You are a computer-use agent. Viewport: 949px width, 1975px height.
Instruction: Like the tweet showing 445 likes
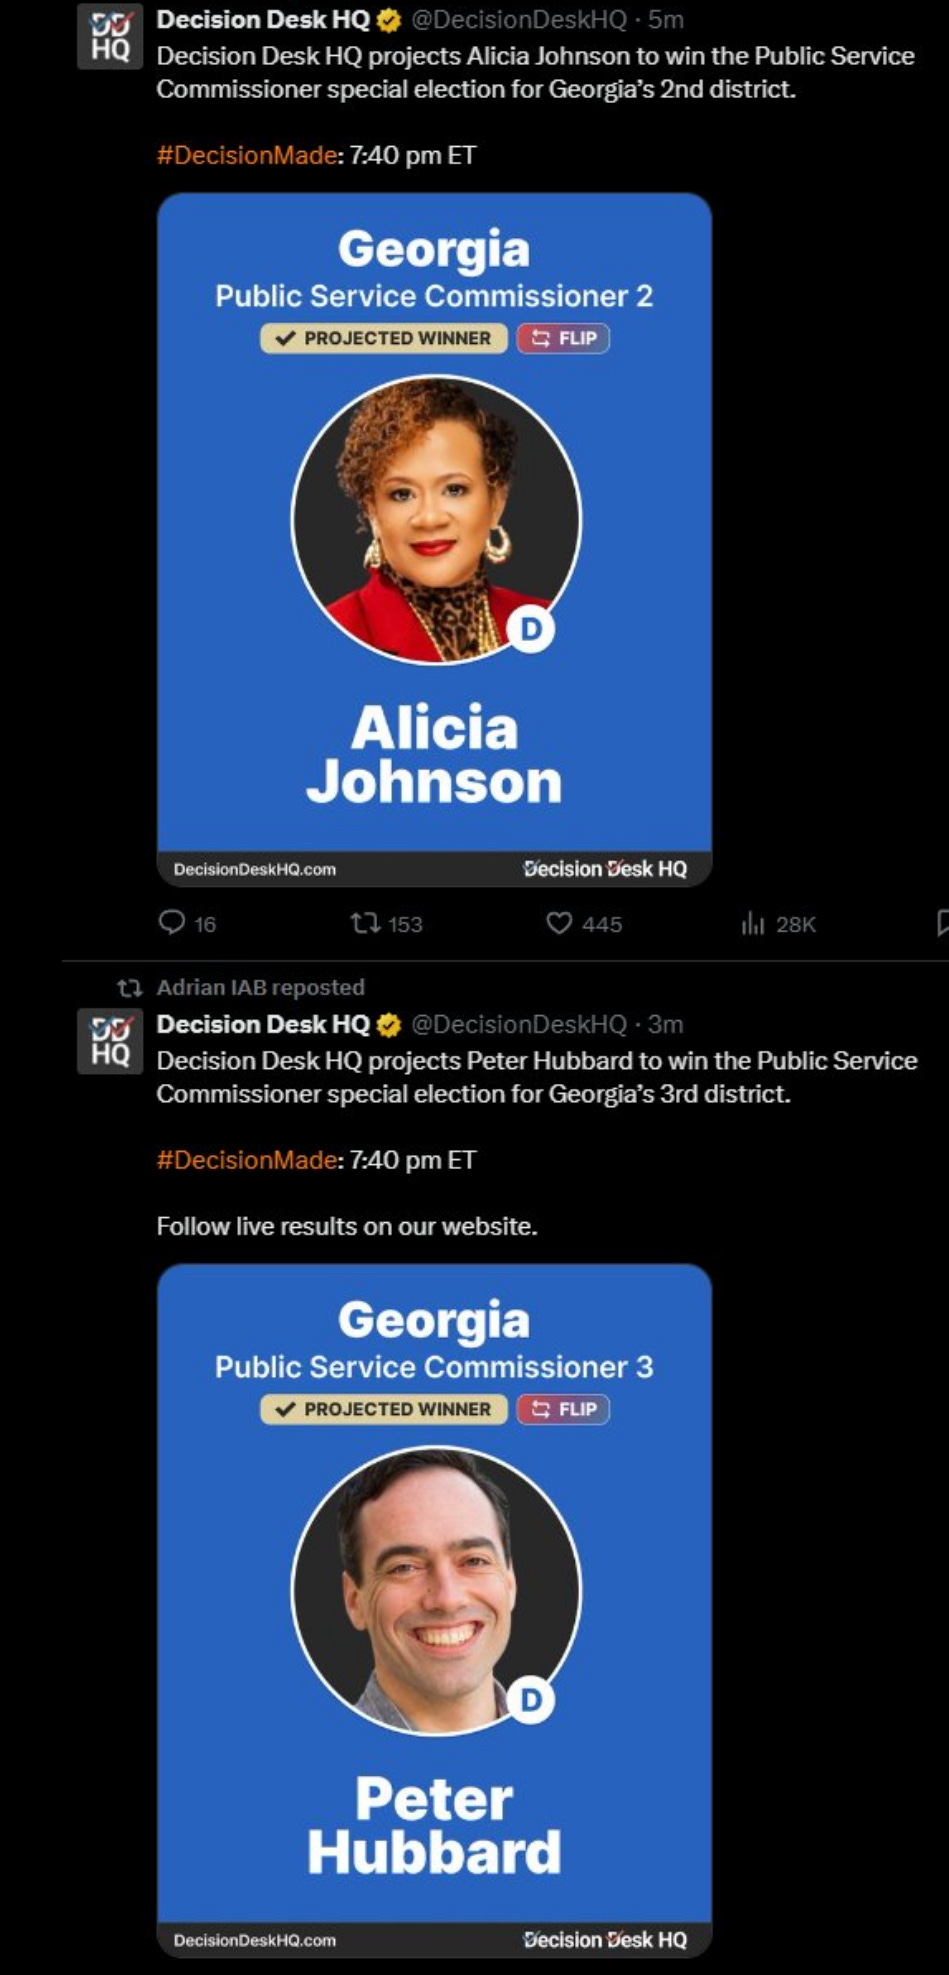(x=559, y=922)
